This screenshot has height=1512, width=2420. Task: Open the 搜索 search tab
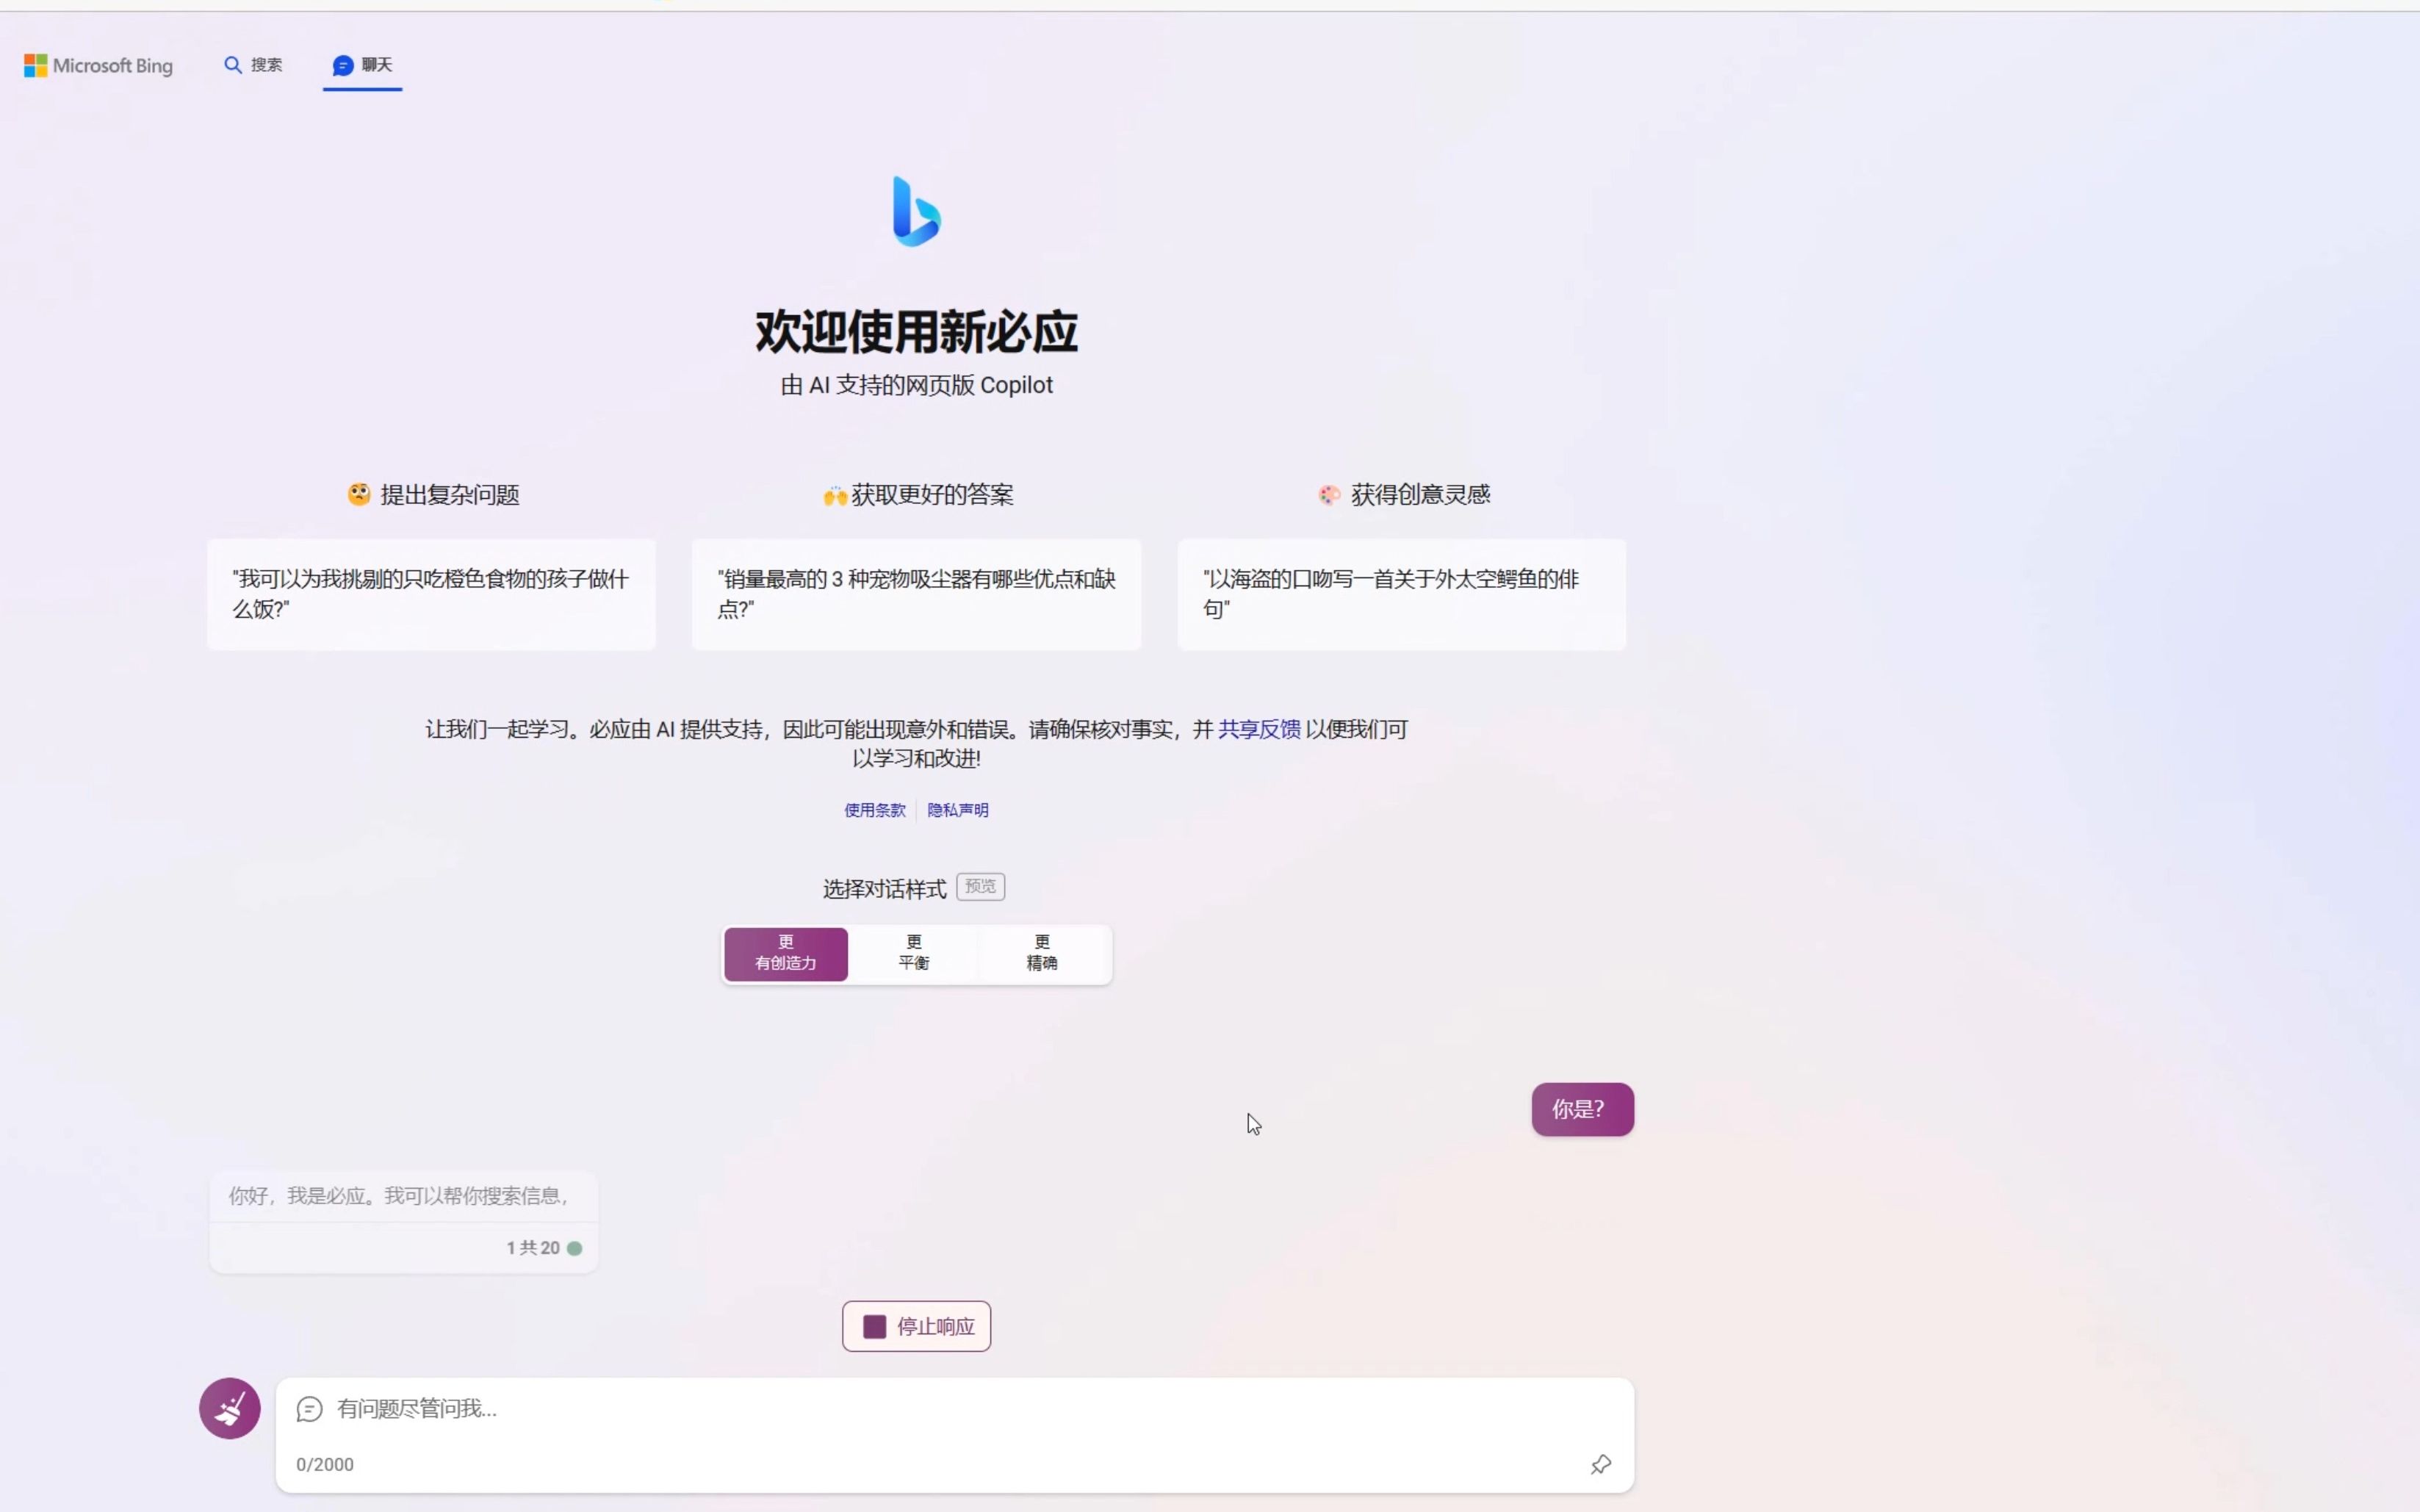[253, 65]
